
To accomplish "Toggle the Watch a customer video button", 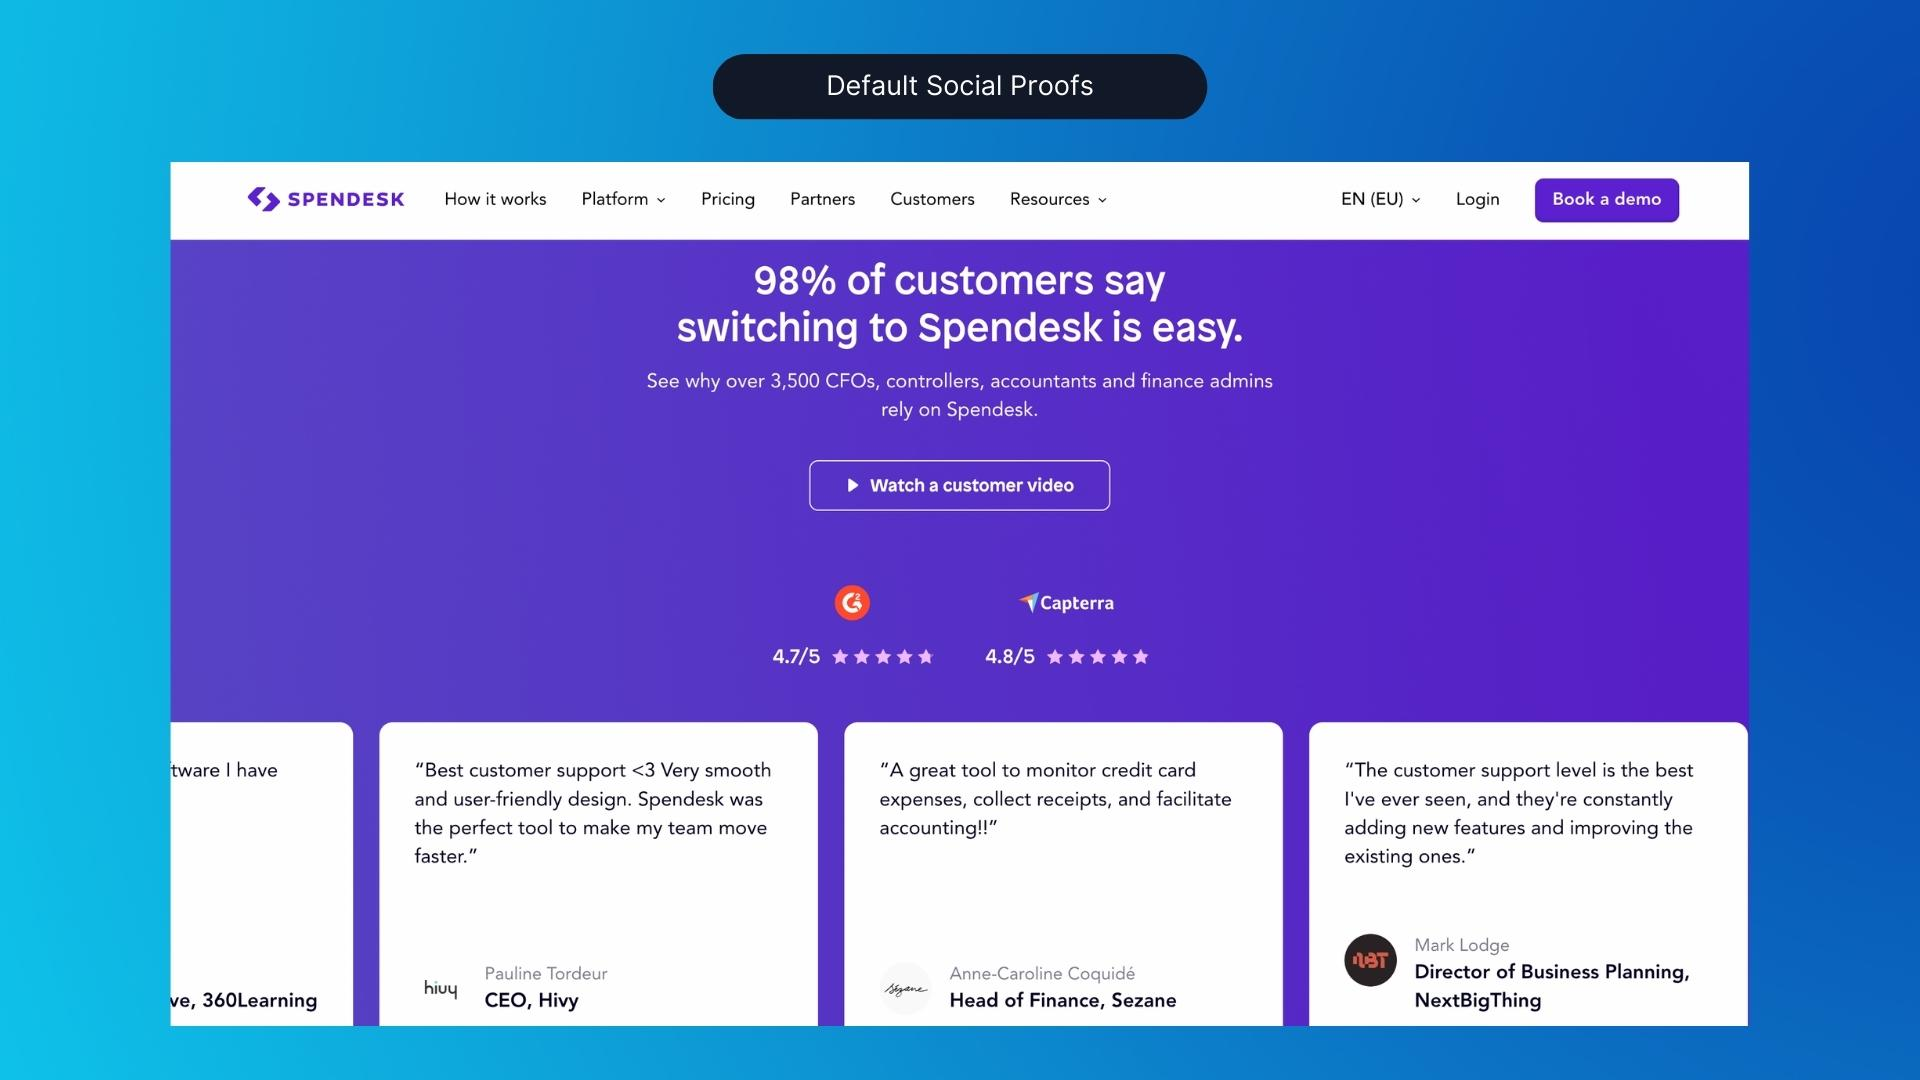I will 960,485.
